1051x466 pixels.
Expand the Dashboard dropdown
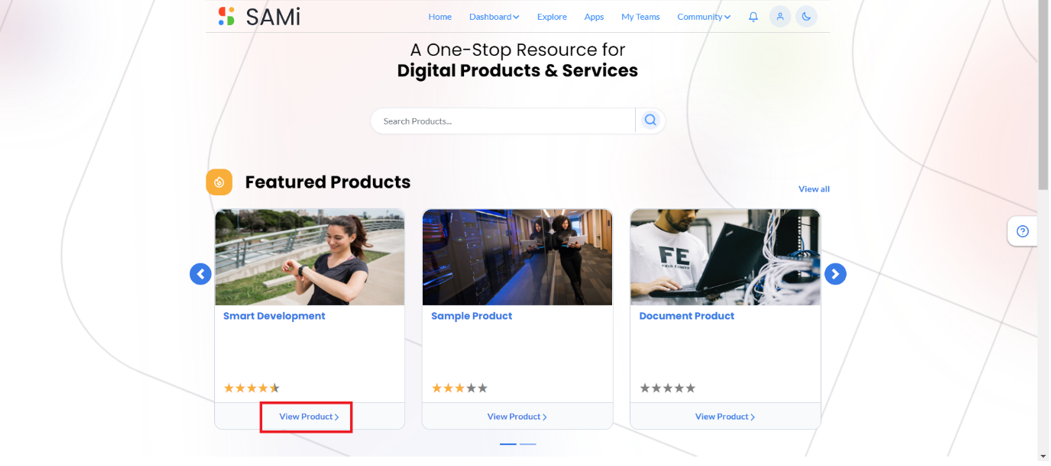[494, 17]
